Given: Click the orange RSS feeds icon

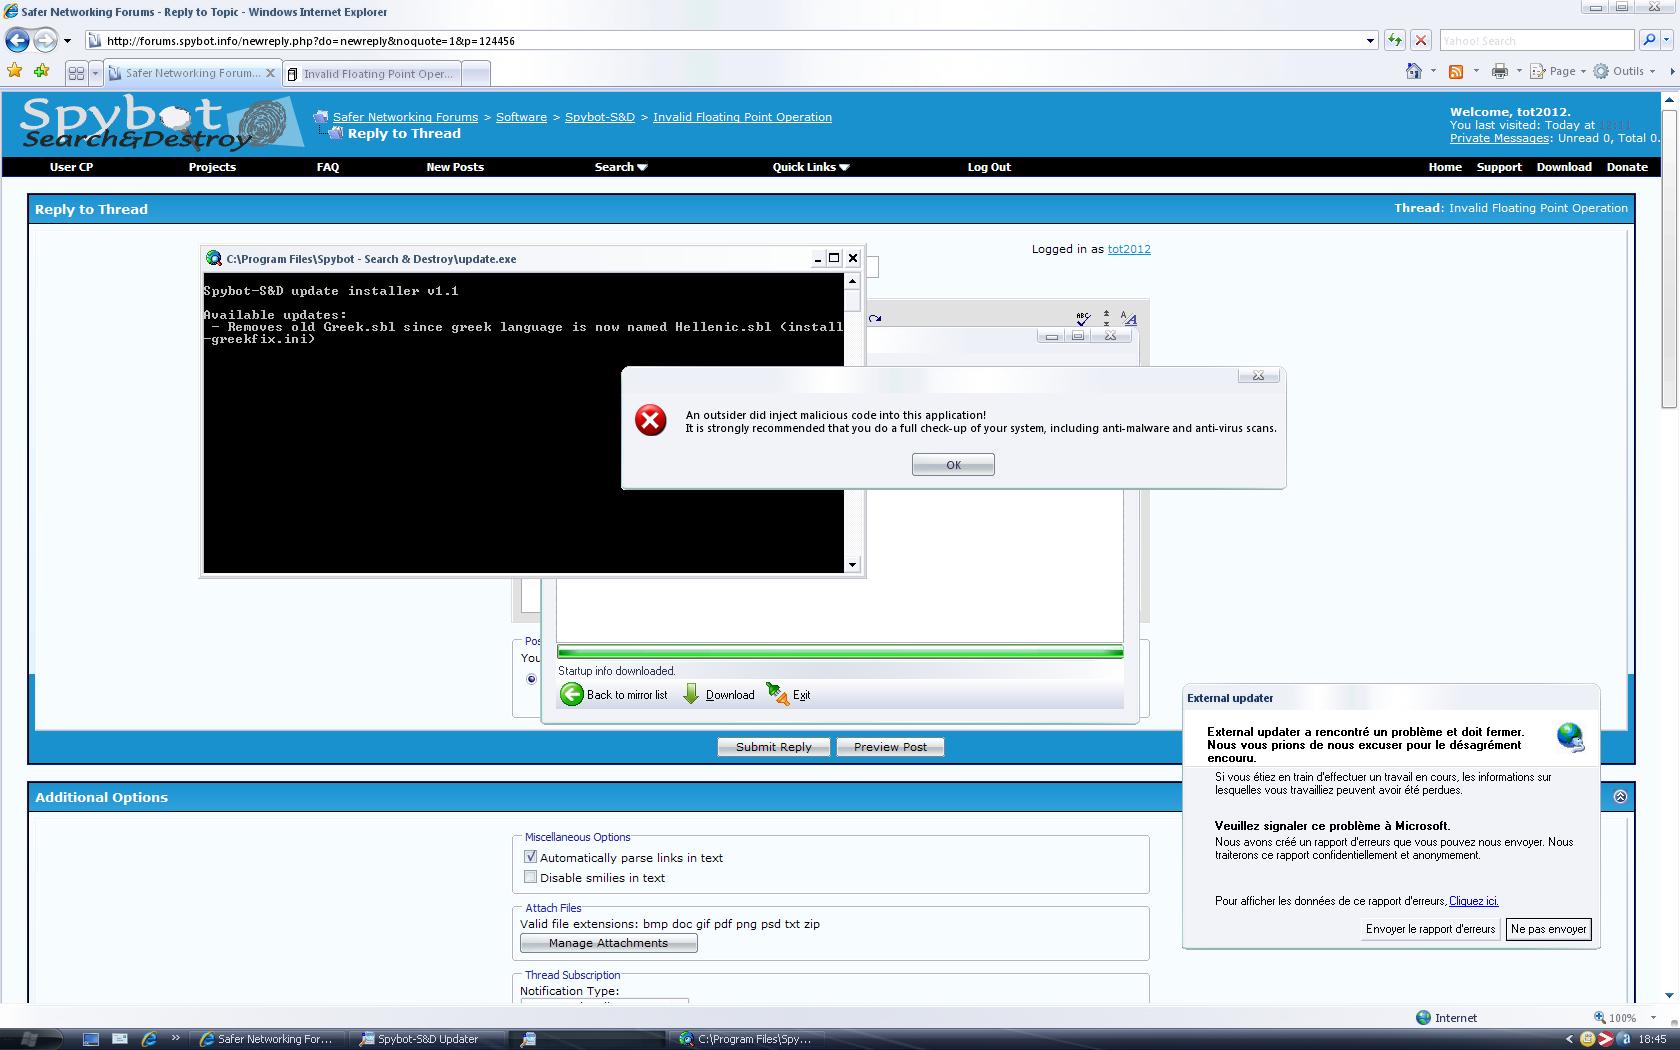Looking at the screenshot, I should [x=1456, y=71].
